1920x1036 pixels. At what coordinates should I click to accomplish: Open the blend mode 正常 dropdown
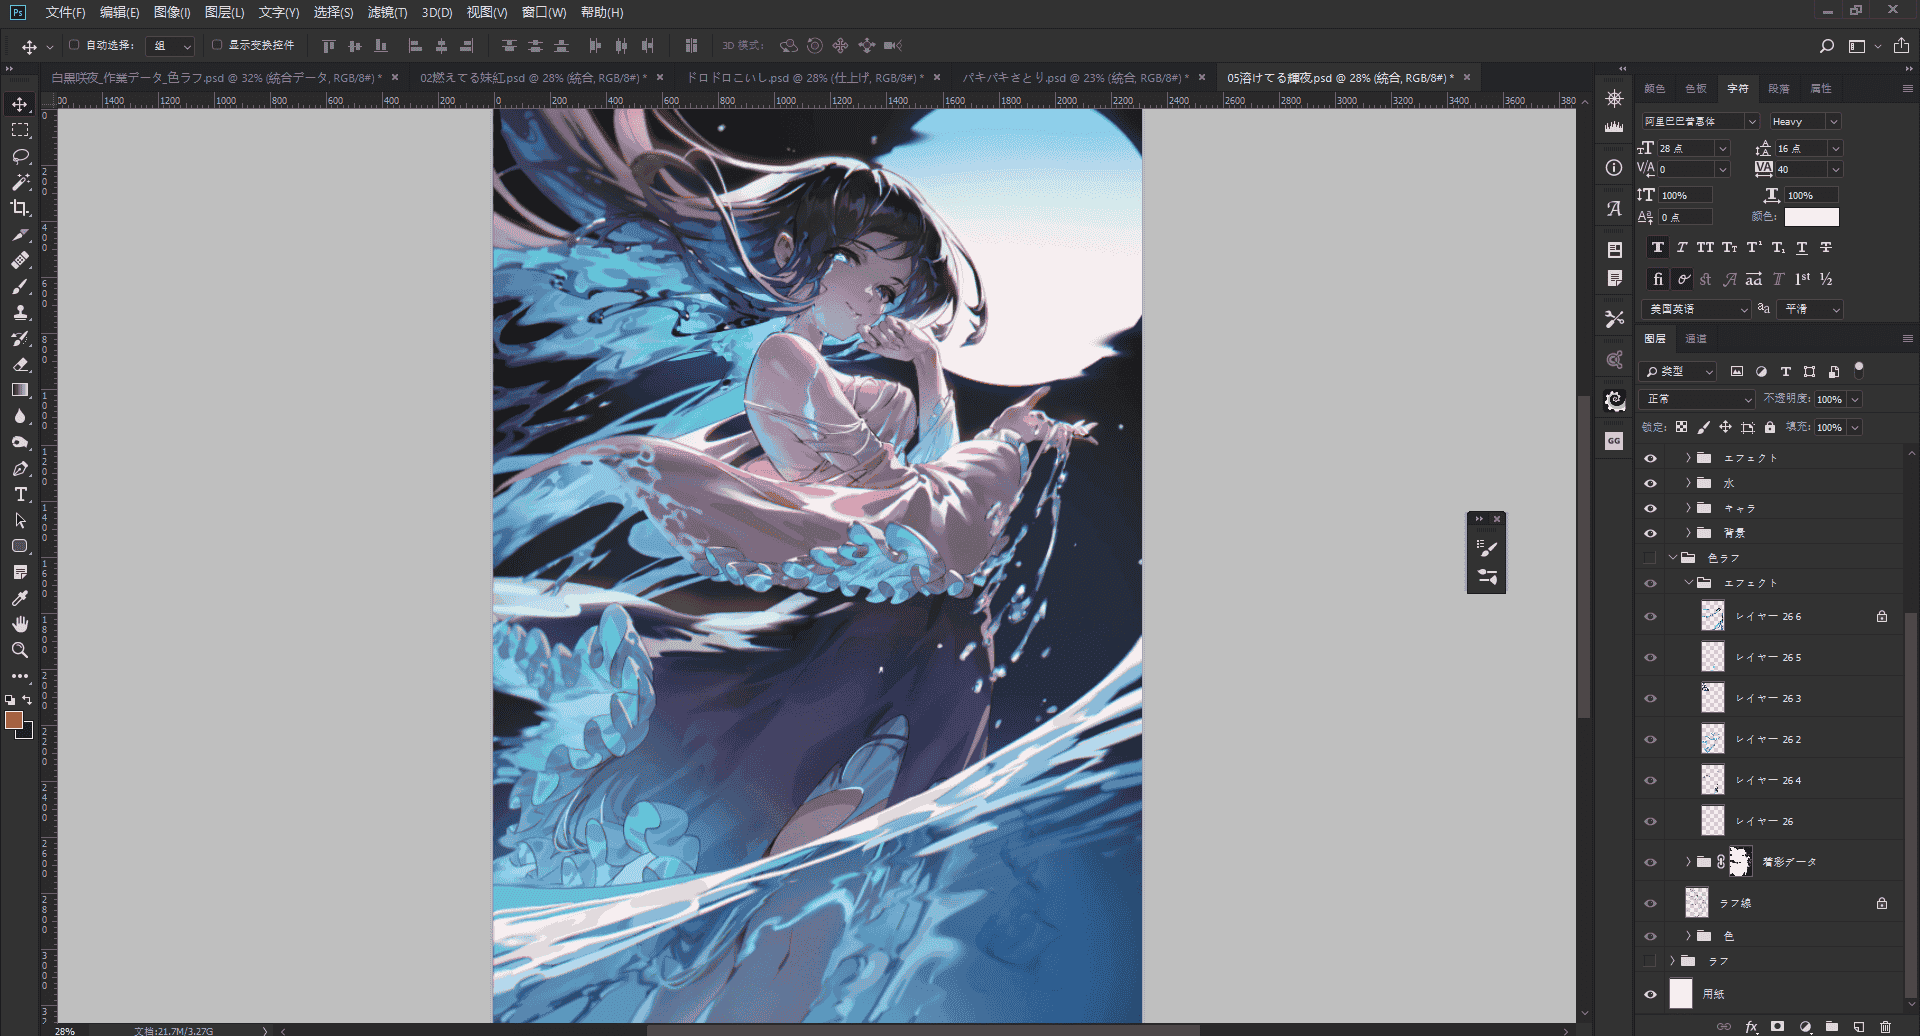(x=1698, y=399)
